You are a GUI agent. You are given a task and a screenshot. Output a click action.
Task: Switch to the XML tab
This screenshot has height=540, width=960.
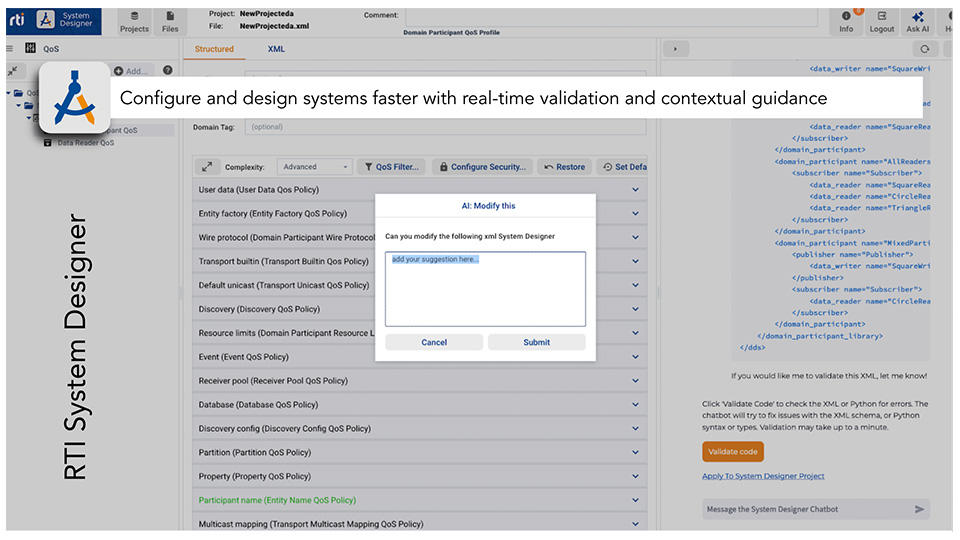coord(276,49)
